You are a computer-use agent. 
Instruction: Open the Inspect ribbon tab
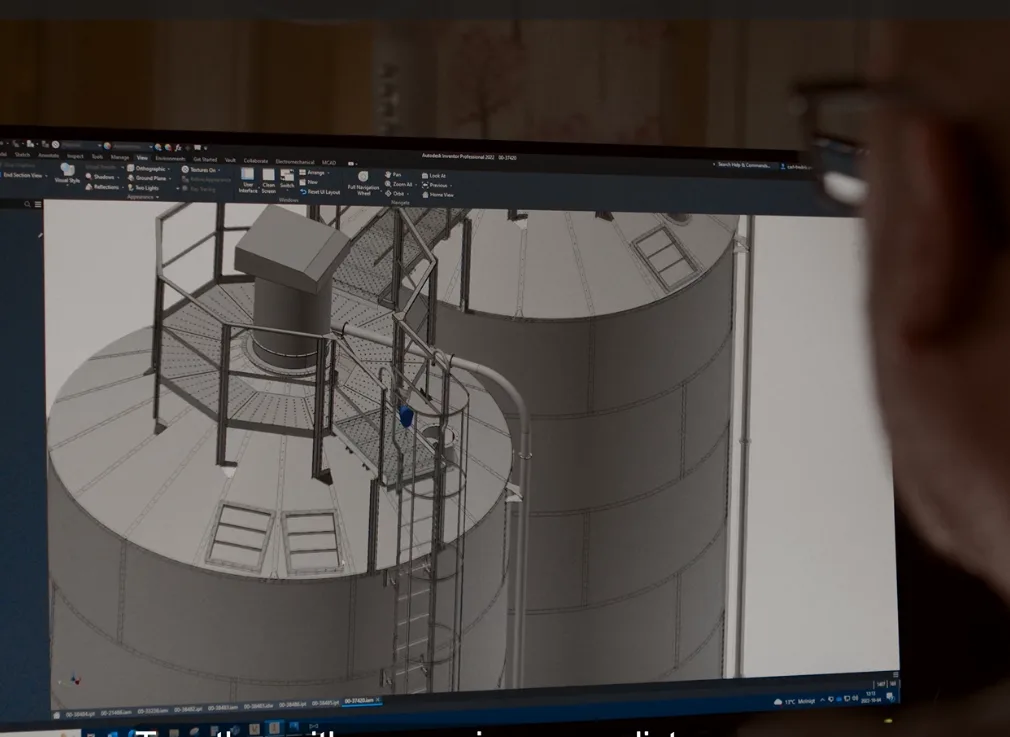tap(75, 156)
